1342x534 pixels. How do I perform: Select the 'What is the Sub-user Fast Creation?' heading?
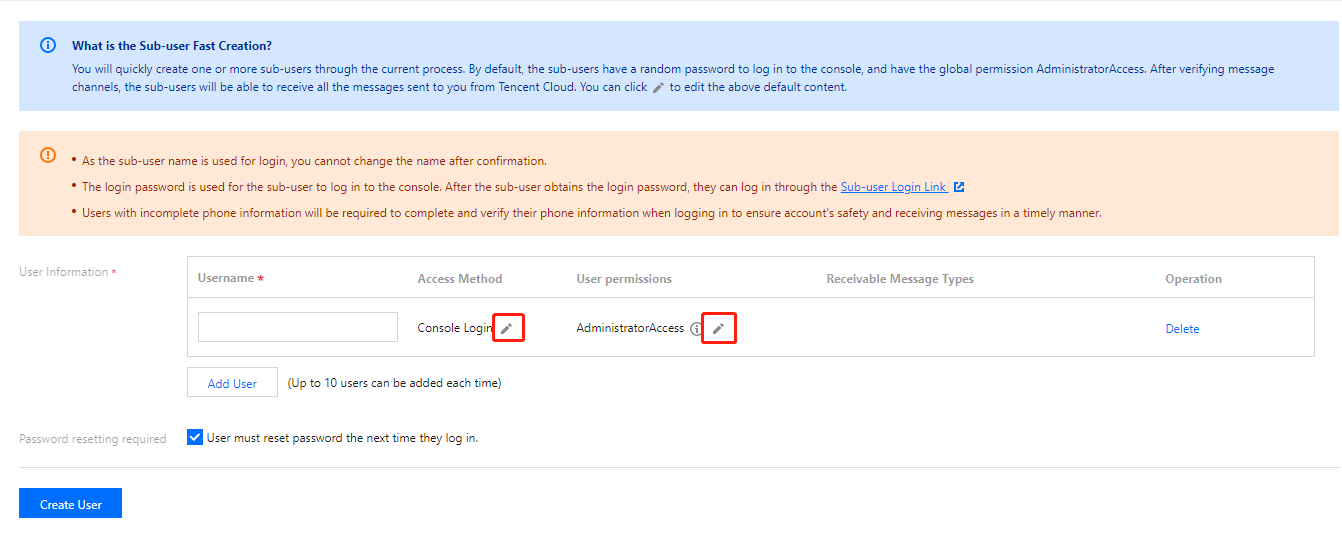pyautogui.click(x=172, y=46)
